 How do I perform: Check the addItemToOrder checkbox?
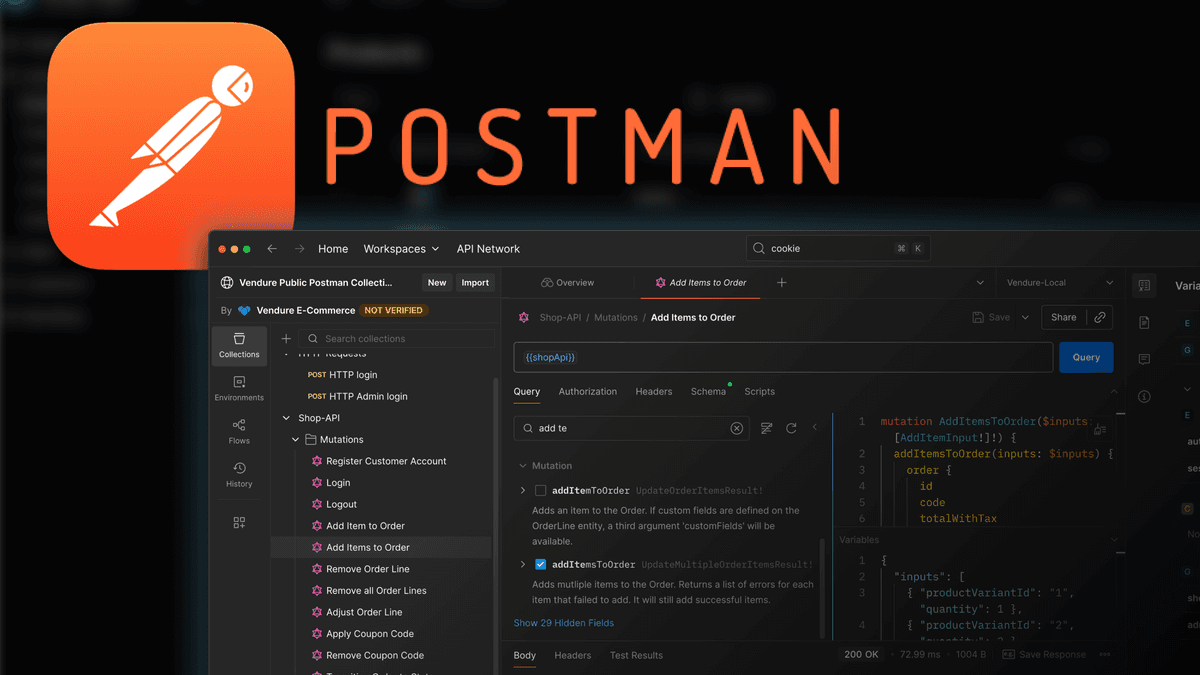(x=540, y=491)
